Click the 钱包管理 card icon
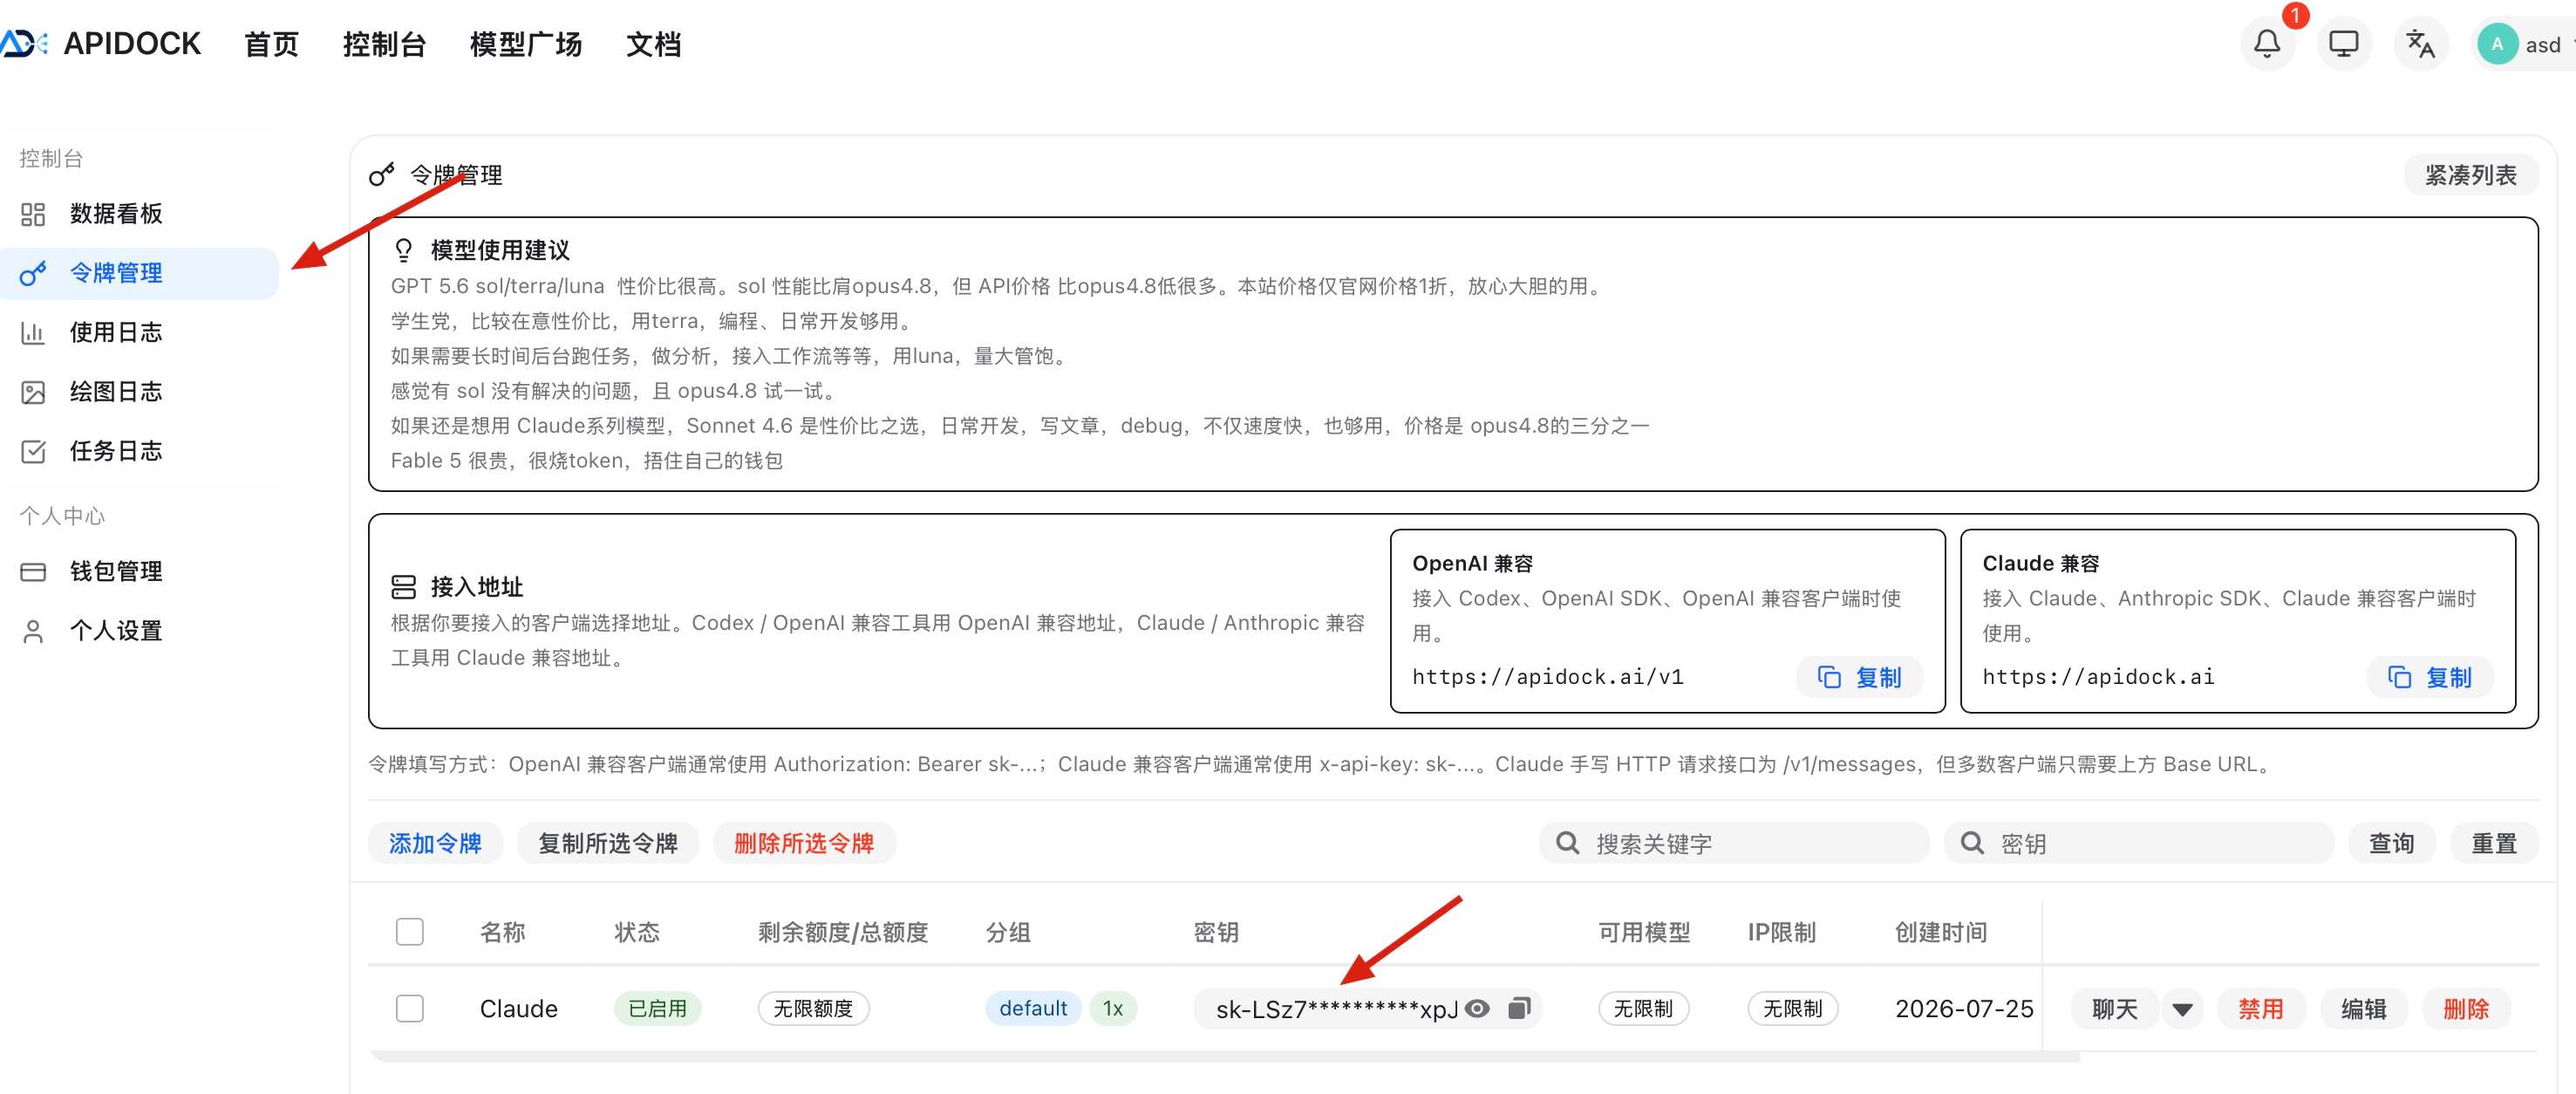 (33, 572)
